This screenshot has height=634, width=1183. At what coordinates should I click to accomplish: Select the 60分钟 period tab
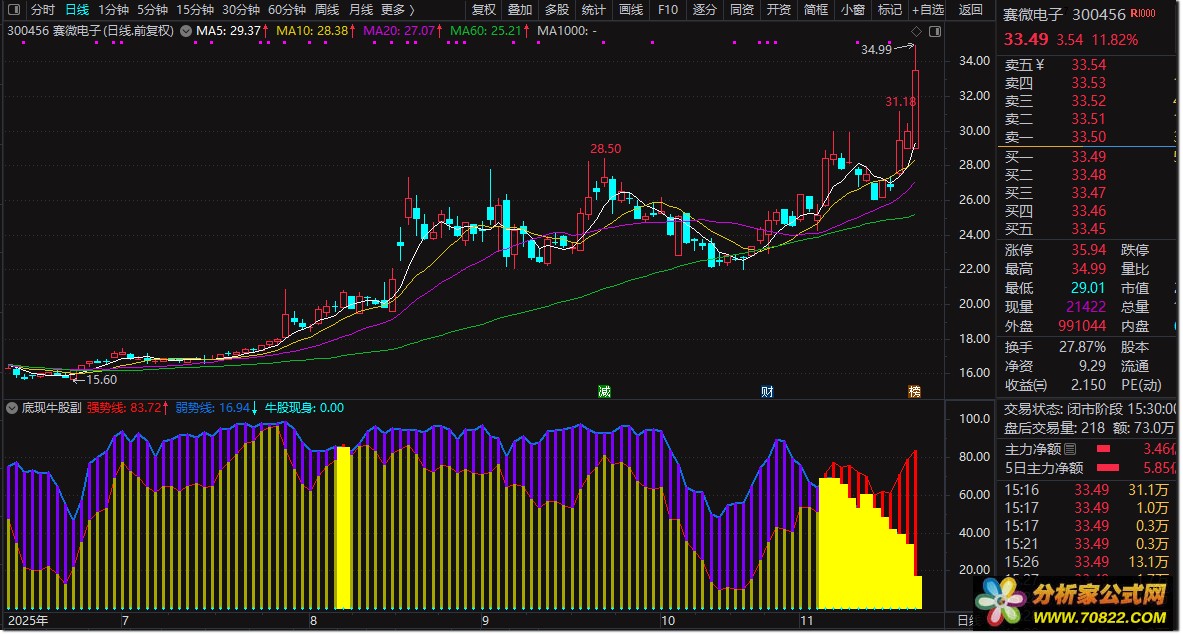coord(286,10)
